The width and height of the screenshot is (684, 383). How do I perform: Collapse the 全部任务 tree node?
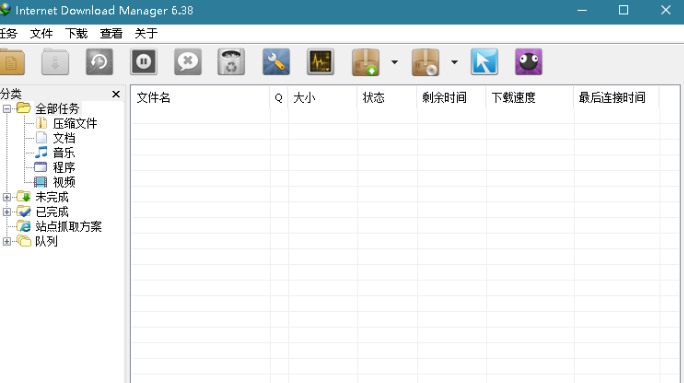7,109
